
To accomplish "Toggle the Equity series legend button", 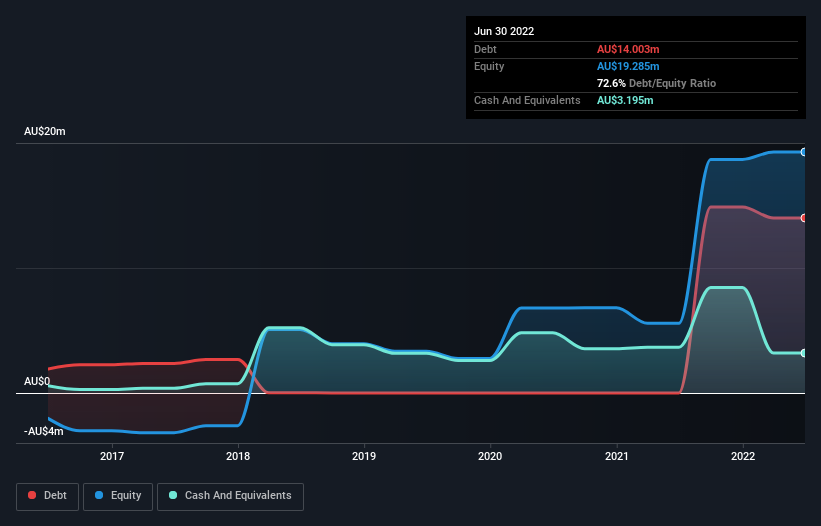I will pyautogui.click(x=118, y=496).
